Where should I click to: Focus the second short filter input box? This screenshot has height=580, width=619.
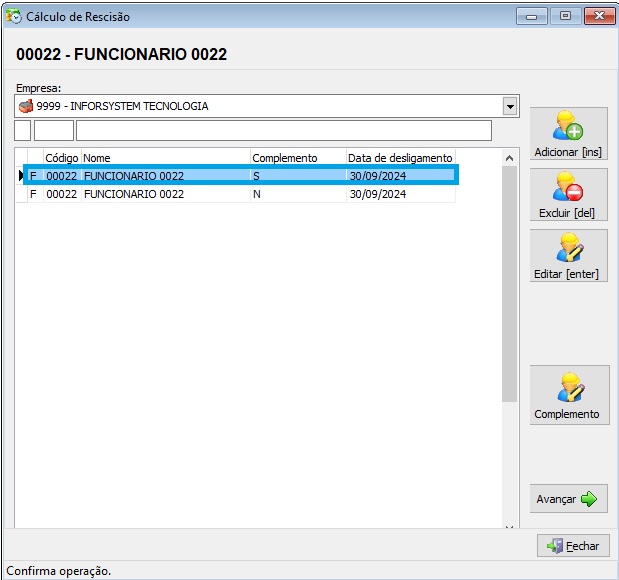coord(54,131)
